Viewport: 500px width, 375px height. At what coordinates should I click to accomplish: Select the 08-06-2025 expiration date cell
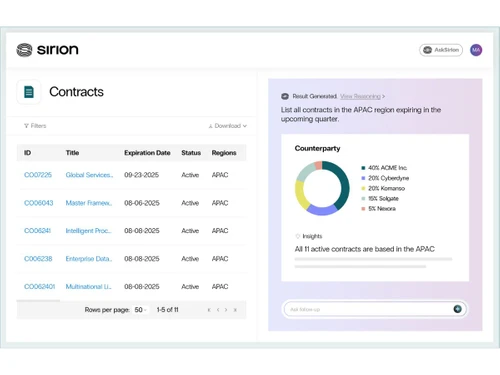[142, 203]
